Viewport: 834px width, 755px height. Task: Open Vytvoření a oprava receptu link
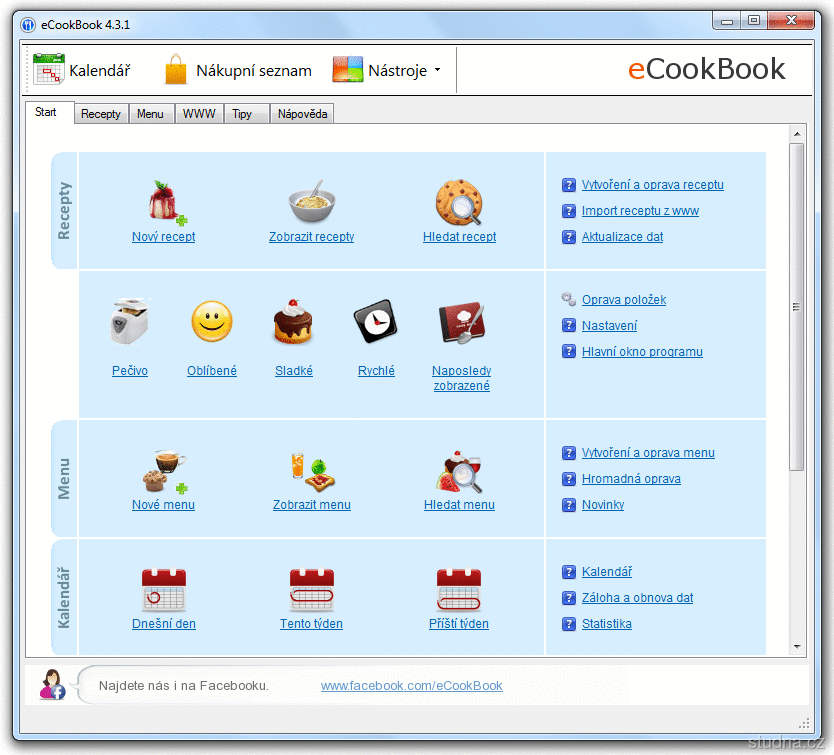point(653,185)
